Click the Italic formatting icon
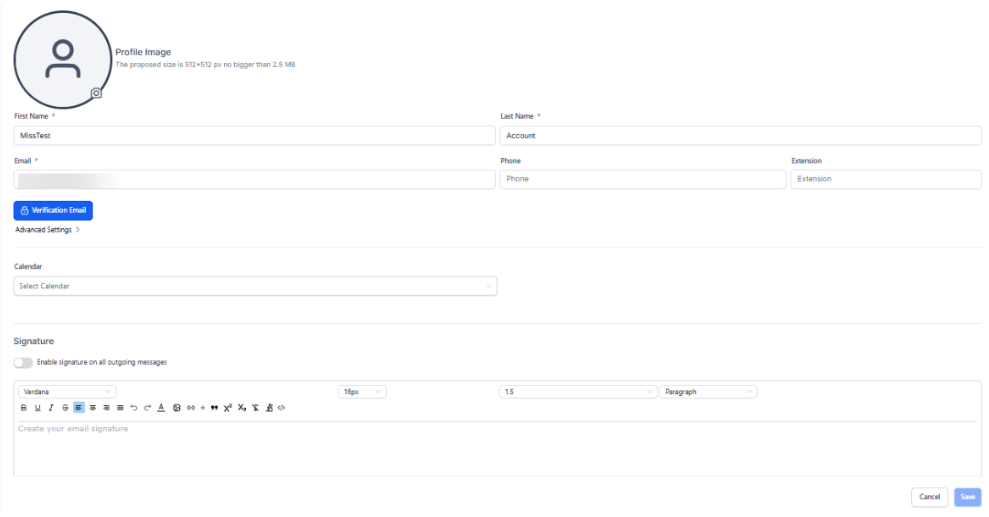The height and width of the screenshot is (517, 989). (51, 408)
